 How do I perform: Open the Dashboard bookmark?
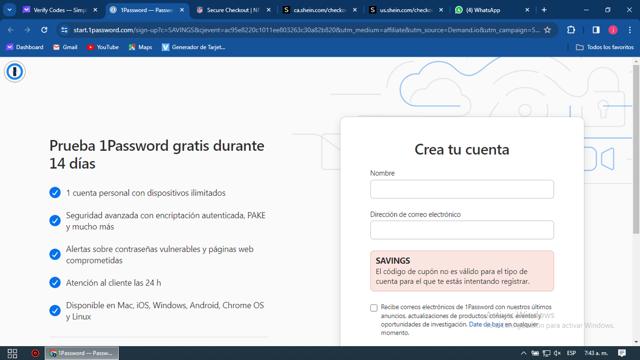coord(25,47)
